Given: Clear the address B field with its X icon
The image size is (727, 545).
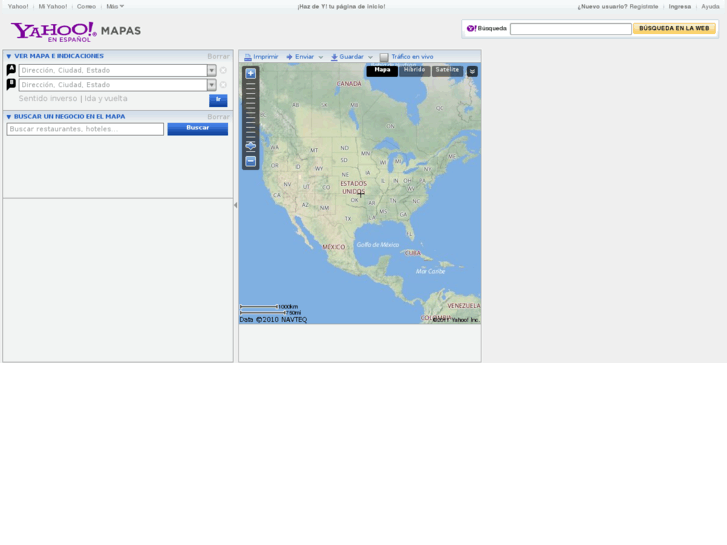Looking at the screenshot, I should pos(223,85).
